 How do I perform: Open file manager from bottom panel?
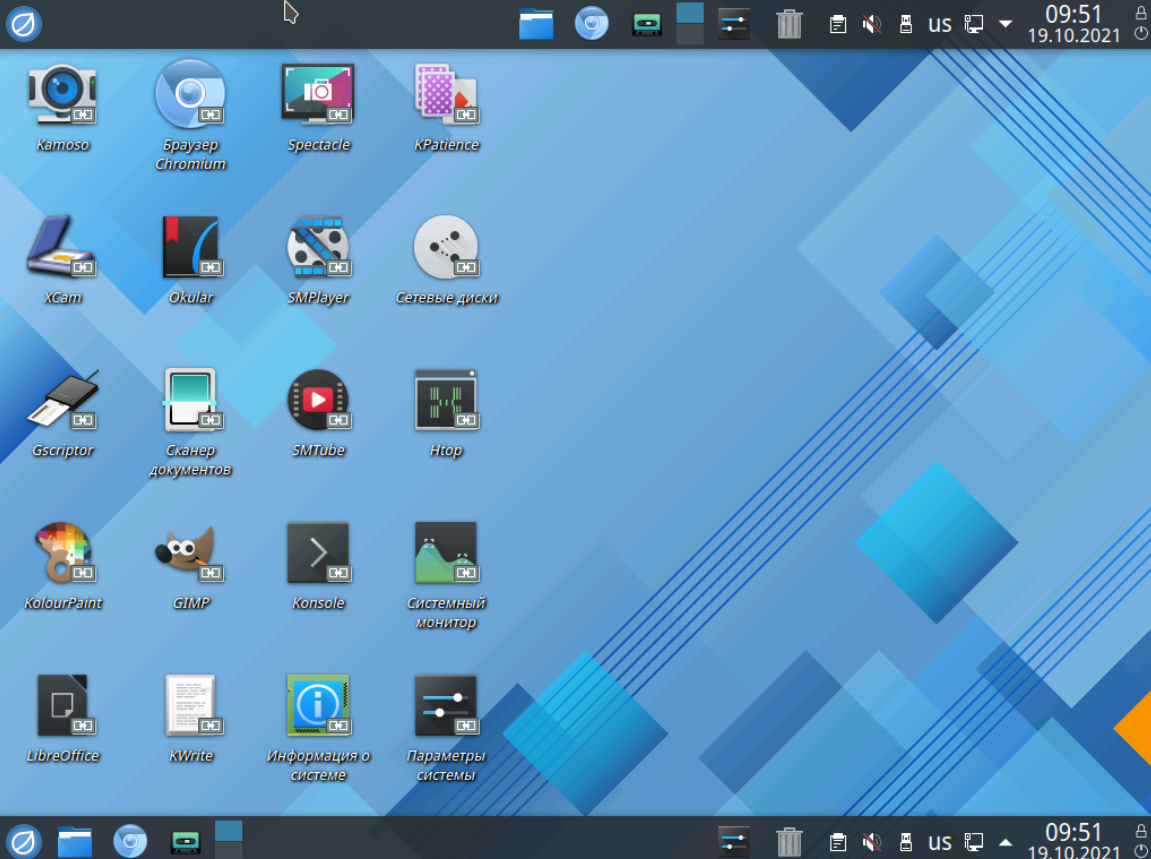(x=75, y=841)
